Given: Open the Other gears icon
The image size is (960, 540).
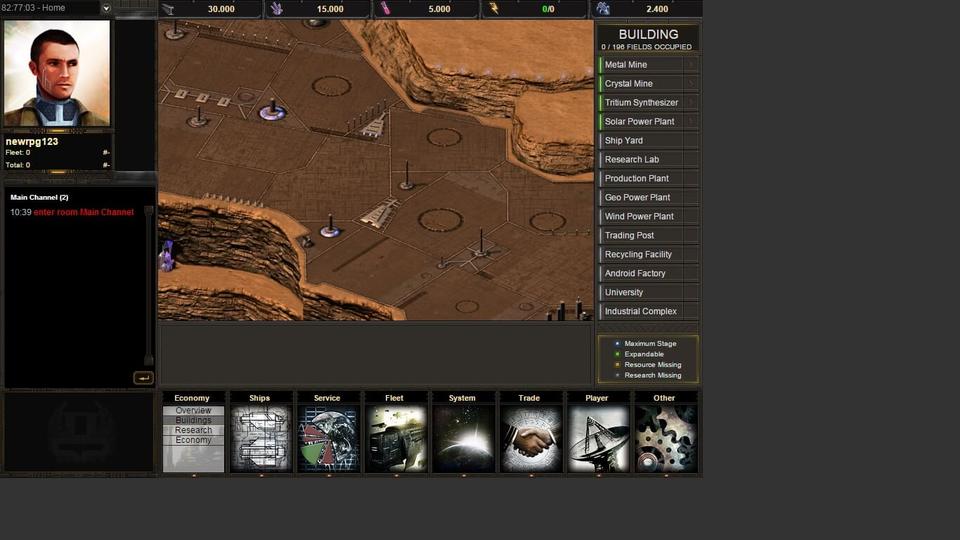Looking at the screenshot, I should point(665,438).
